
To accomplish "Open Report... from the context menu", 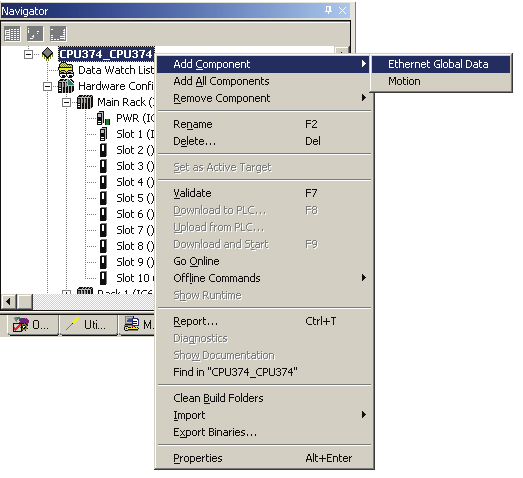I will pyautogui.click(x=263, y=321).
